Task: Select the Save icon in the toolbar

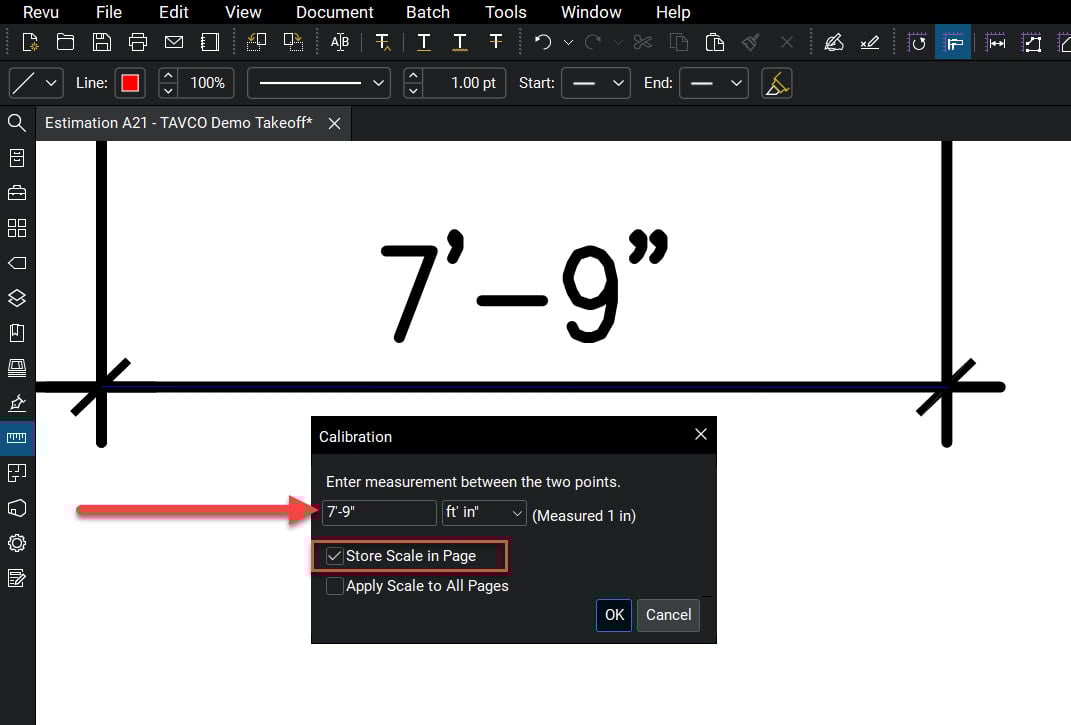Action: 102,41
